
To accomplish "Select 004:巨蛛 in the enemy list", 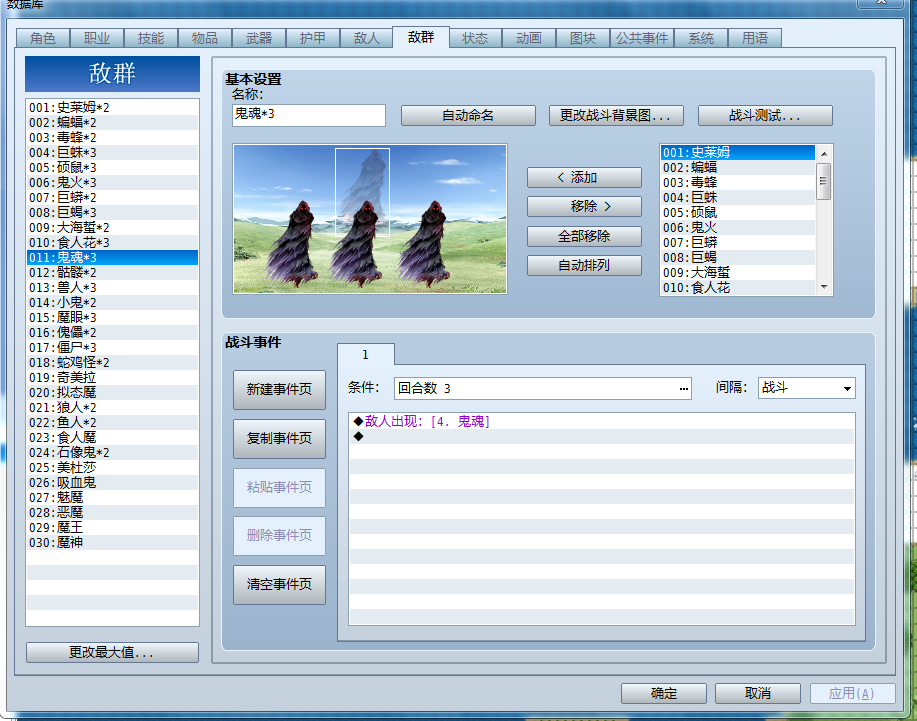I will coord(737,198).
